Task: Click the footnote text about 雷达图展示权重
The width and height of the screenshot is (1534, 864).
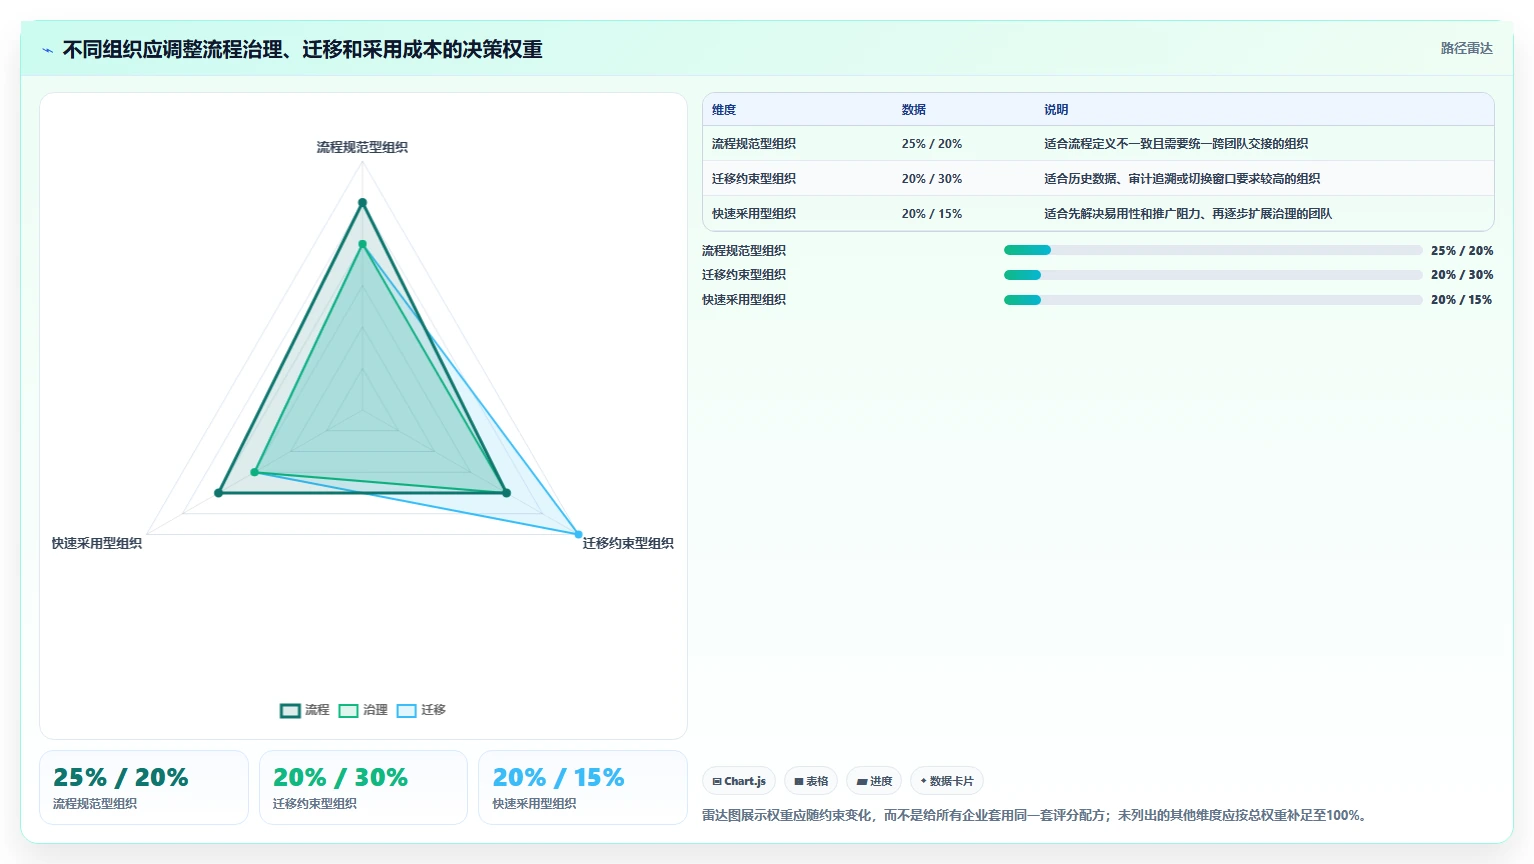Action: (x=1035, y=815)
